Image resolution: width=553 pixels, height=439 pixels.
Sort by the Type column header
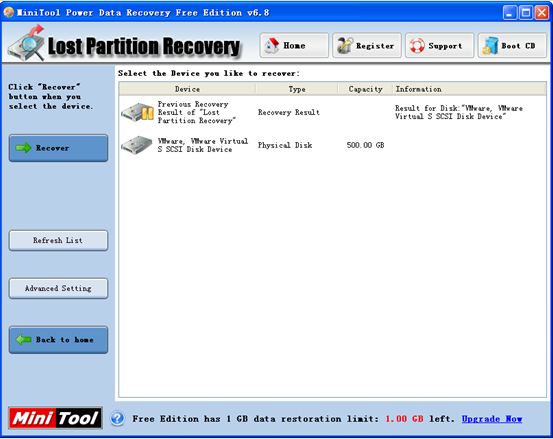(297, 89)
